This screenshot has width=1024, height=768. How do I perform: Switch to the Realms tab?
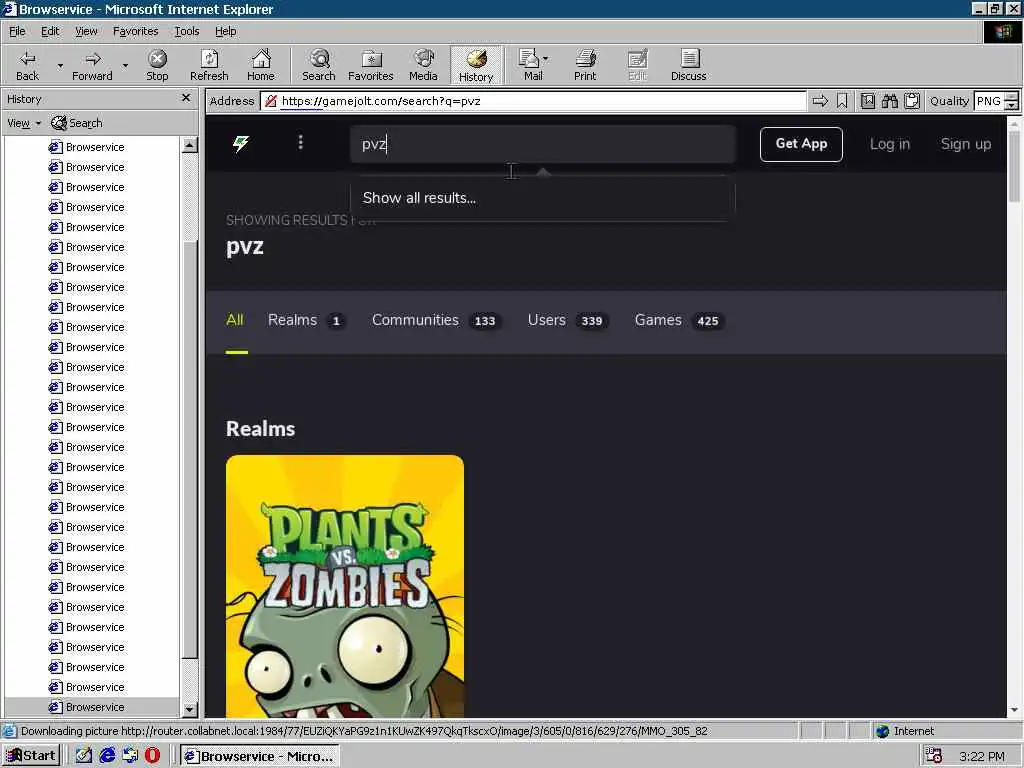click(x=306, y=320)
